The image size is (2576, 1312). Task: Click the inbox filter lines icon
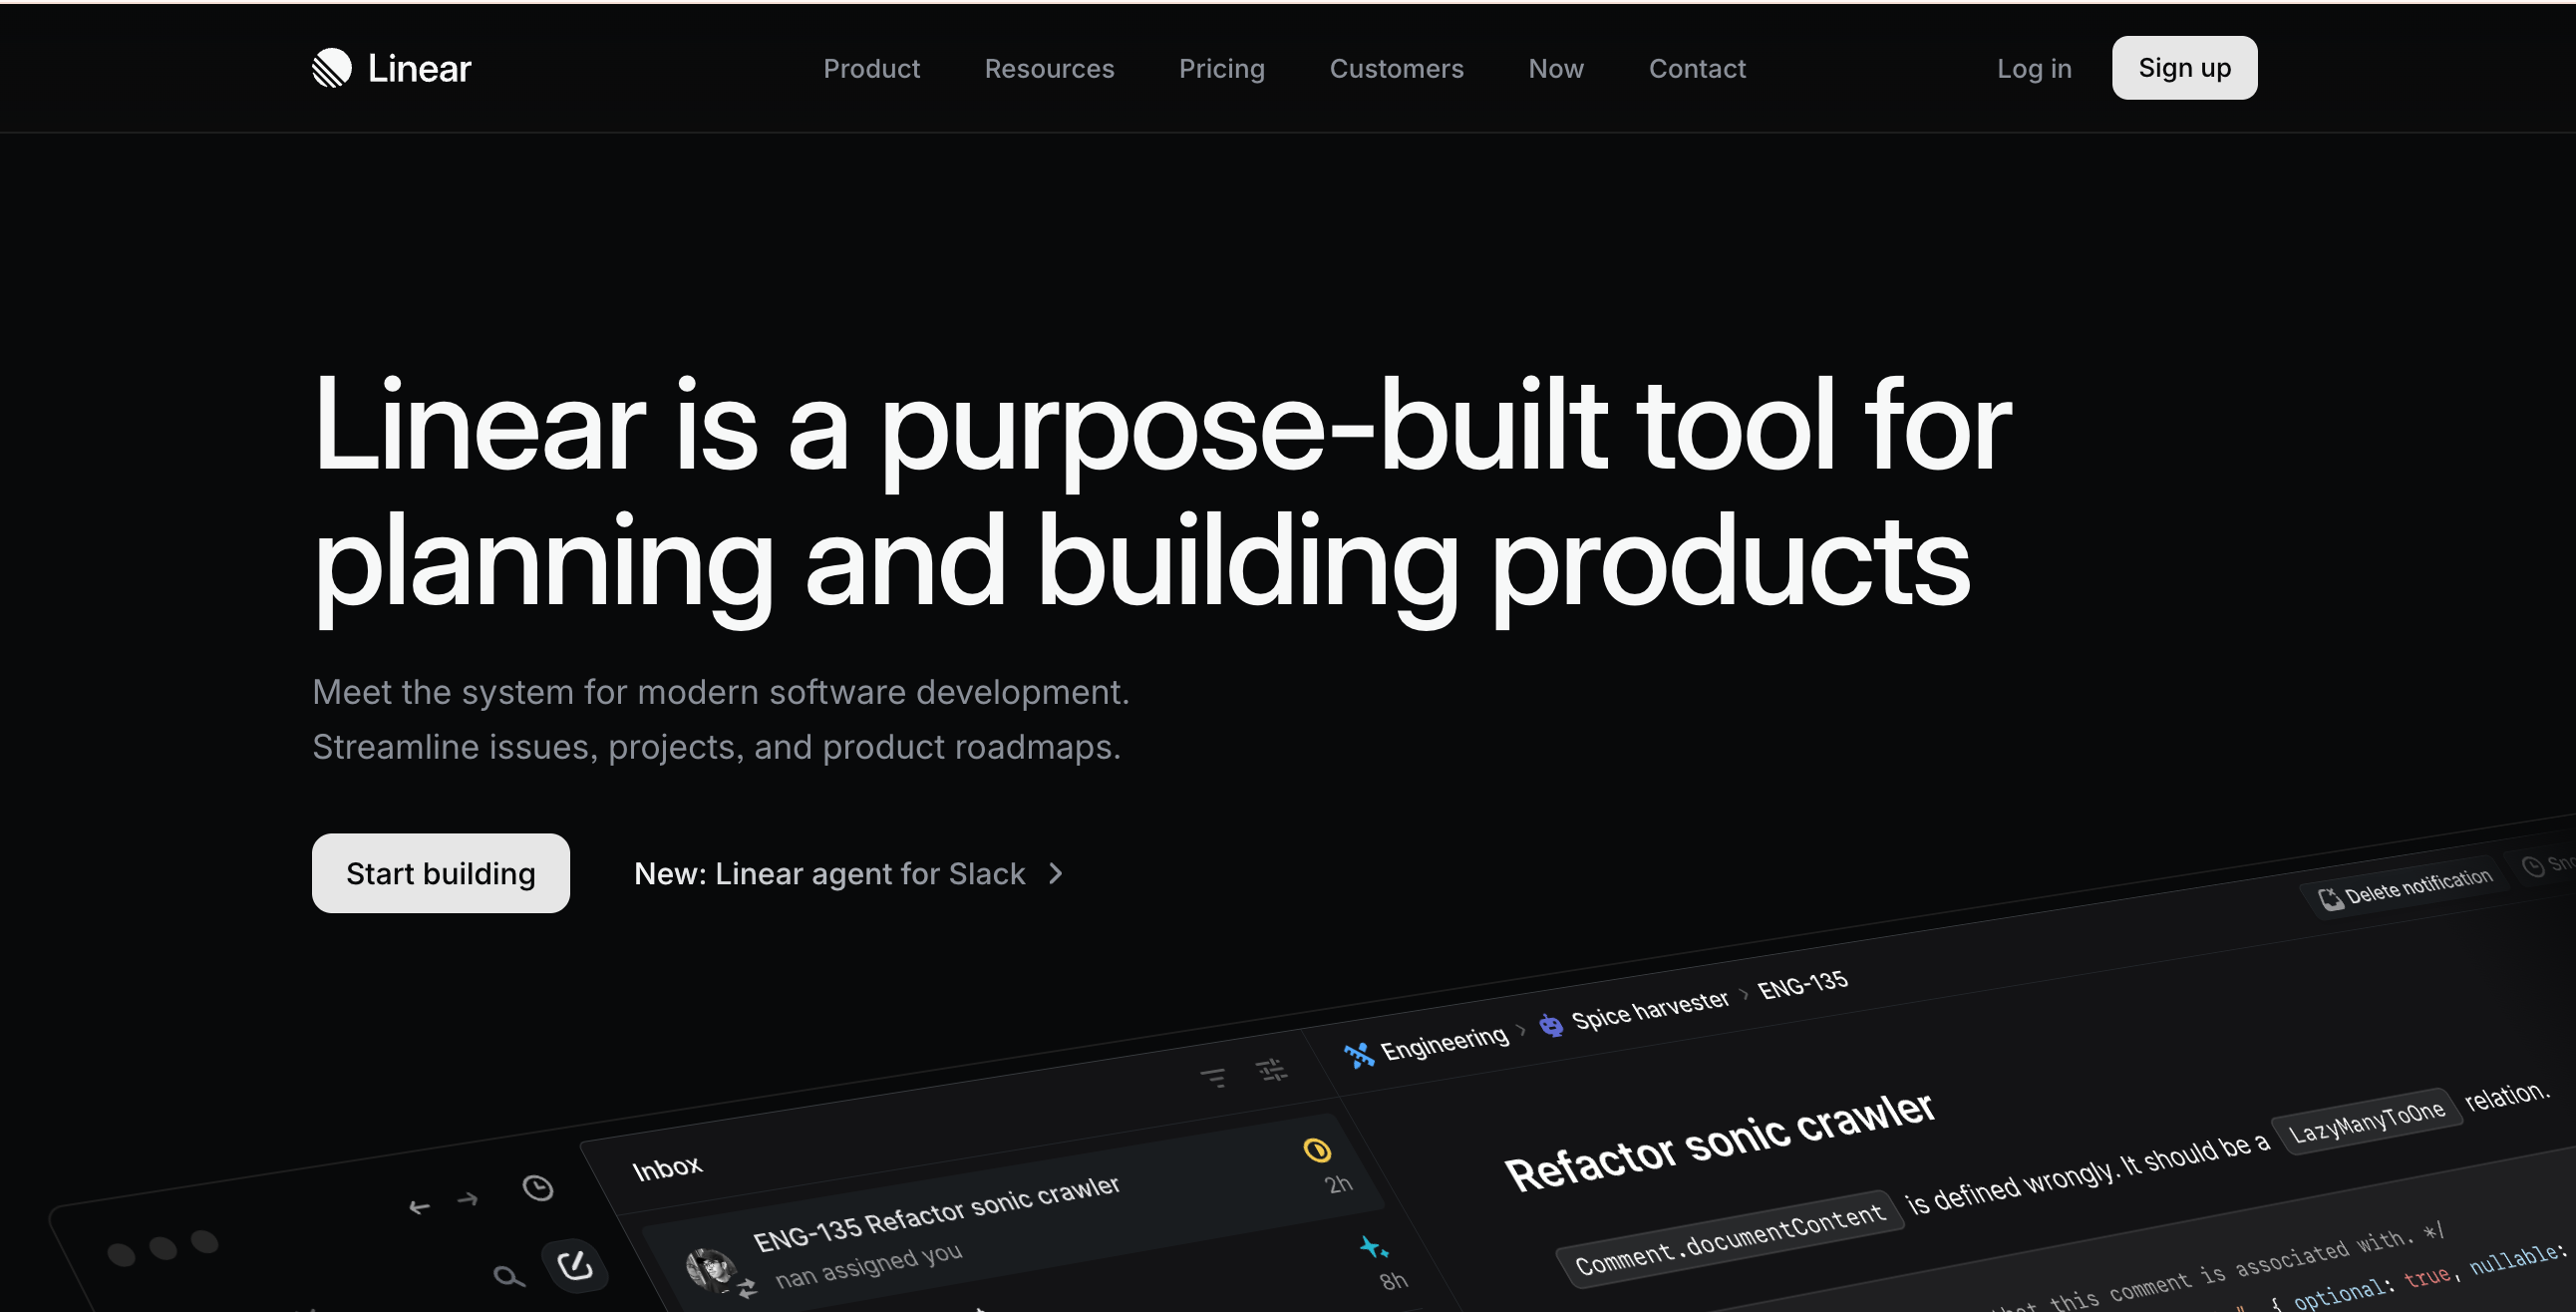tap(1213, 1078)
